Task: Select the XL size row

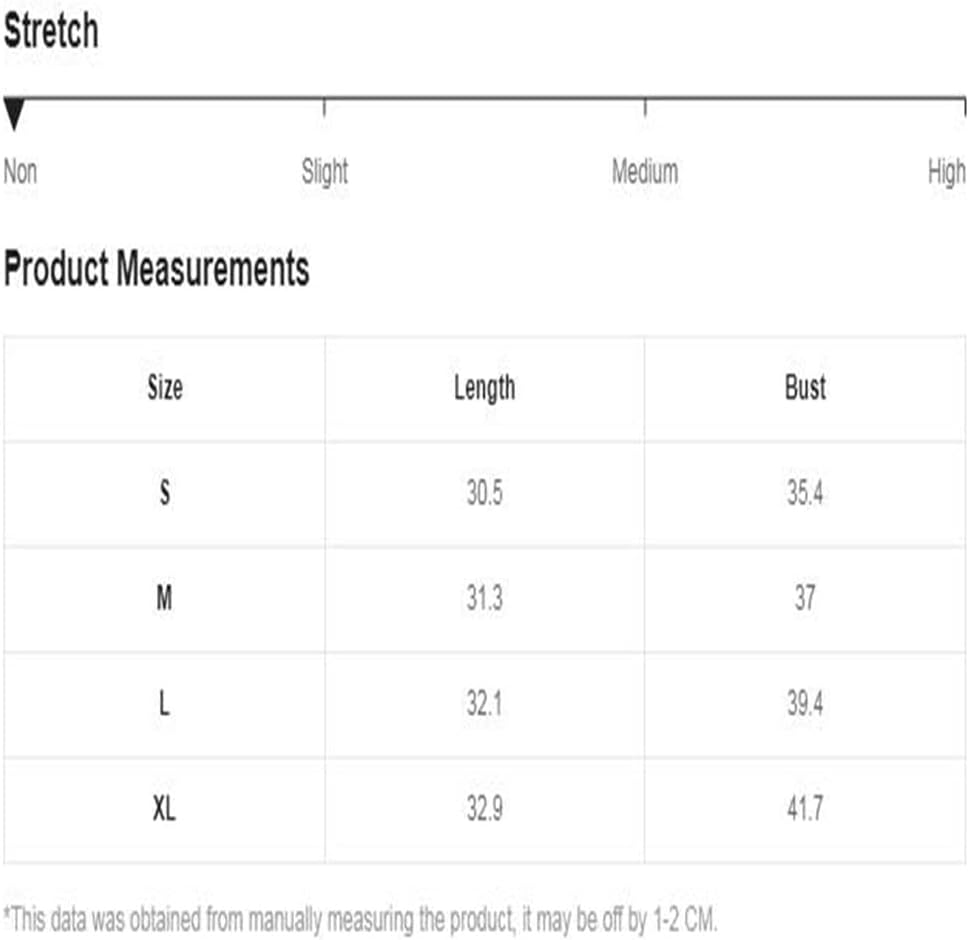Action: pos(484,810)
